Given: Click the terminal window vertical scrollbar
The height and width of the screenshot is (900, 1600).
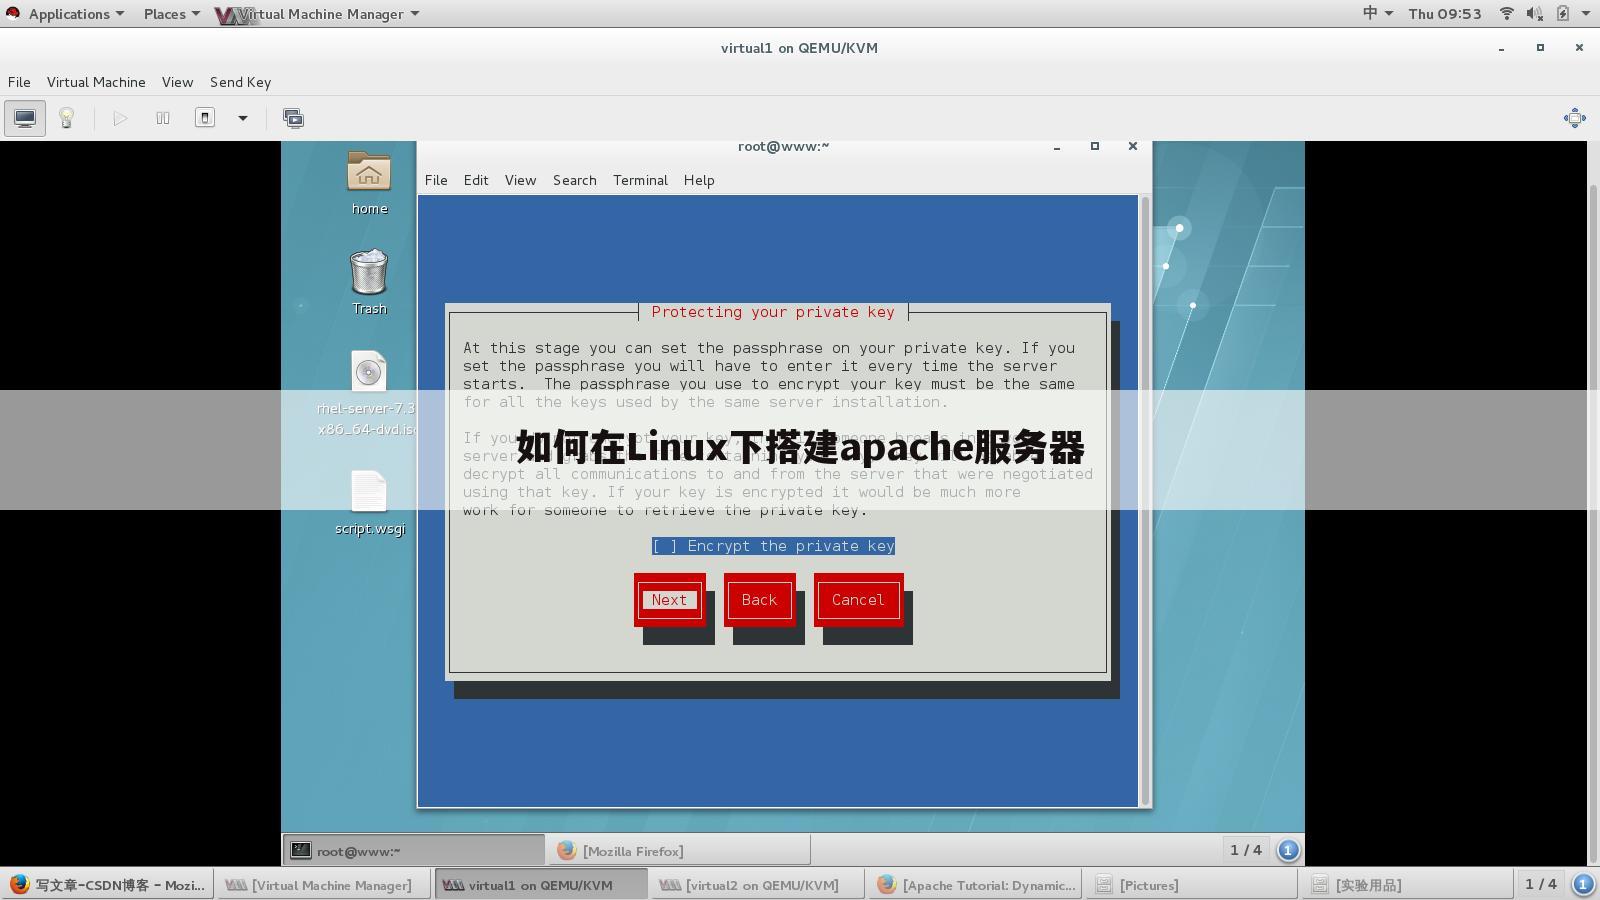Looking at the screenshot, I should point(1145,500).
